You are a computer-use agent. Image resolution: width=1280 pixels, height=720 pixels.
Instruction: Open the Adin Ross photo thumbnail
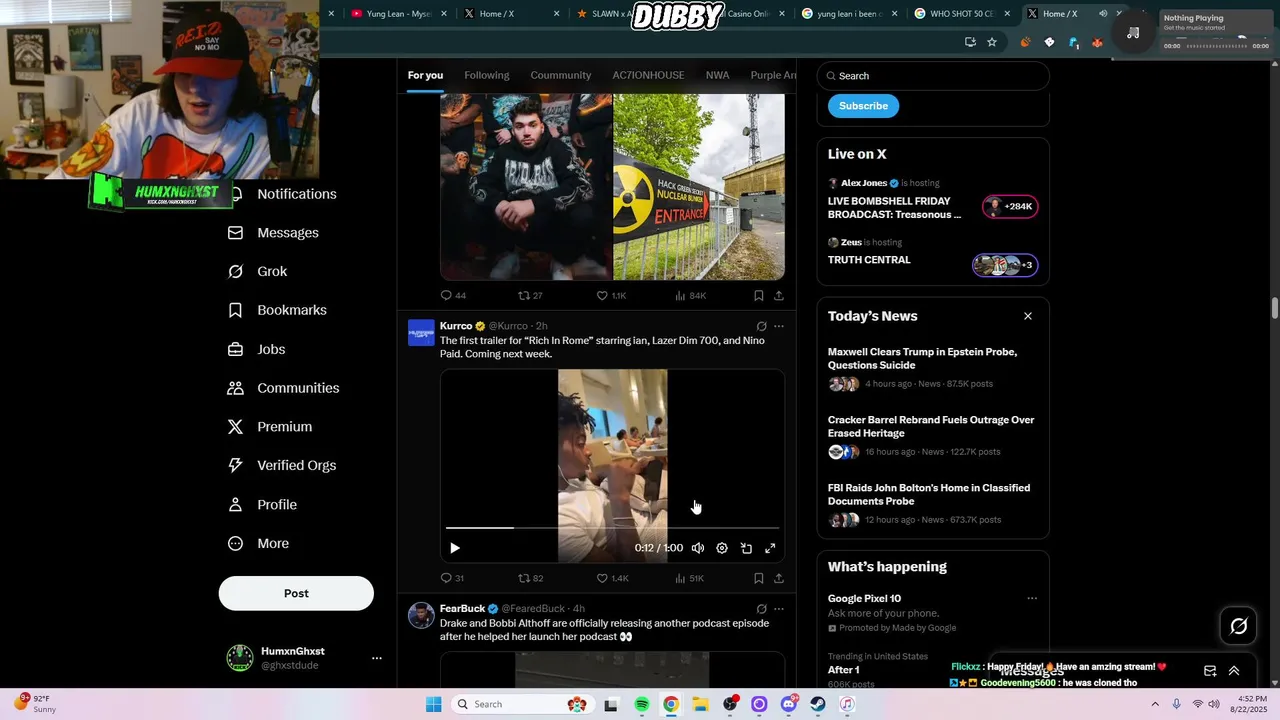tap(526, 187)
